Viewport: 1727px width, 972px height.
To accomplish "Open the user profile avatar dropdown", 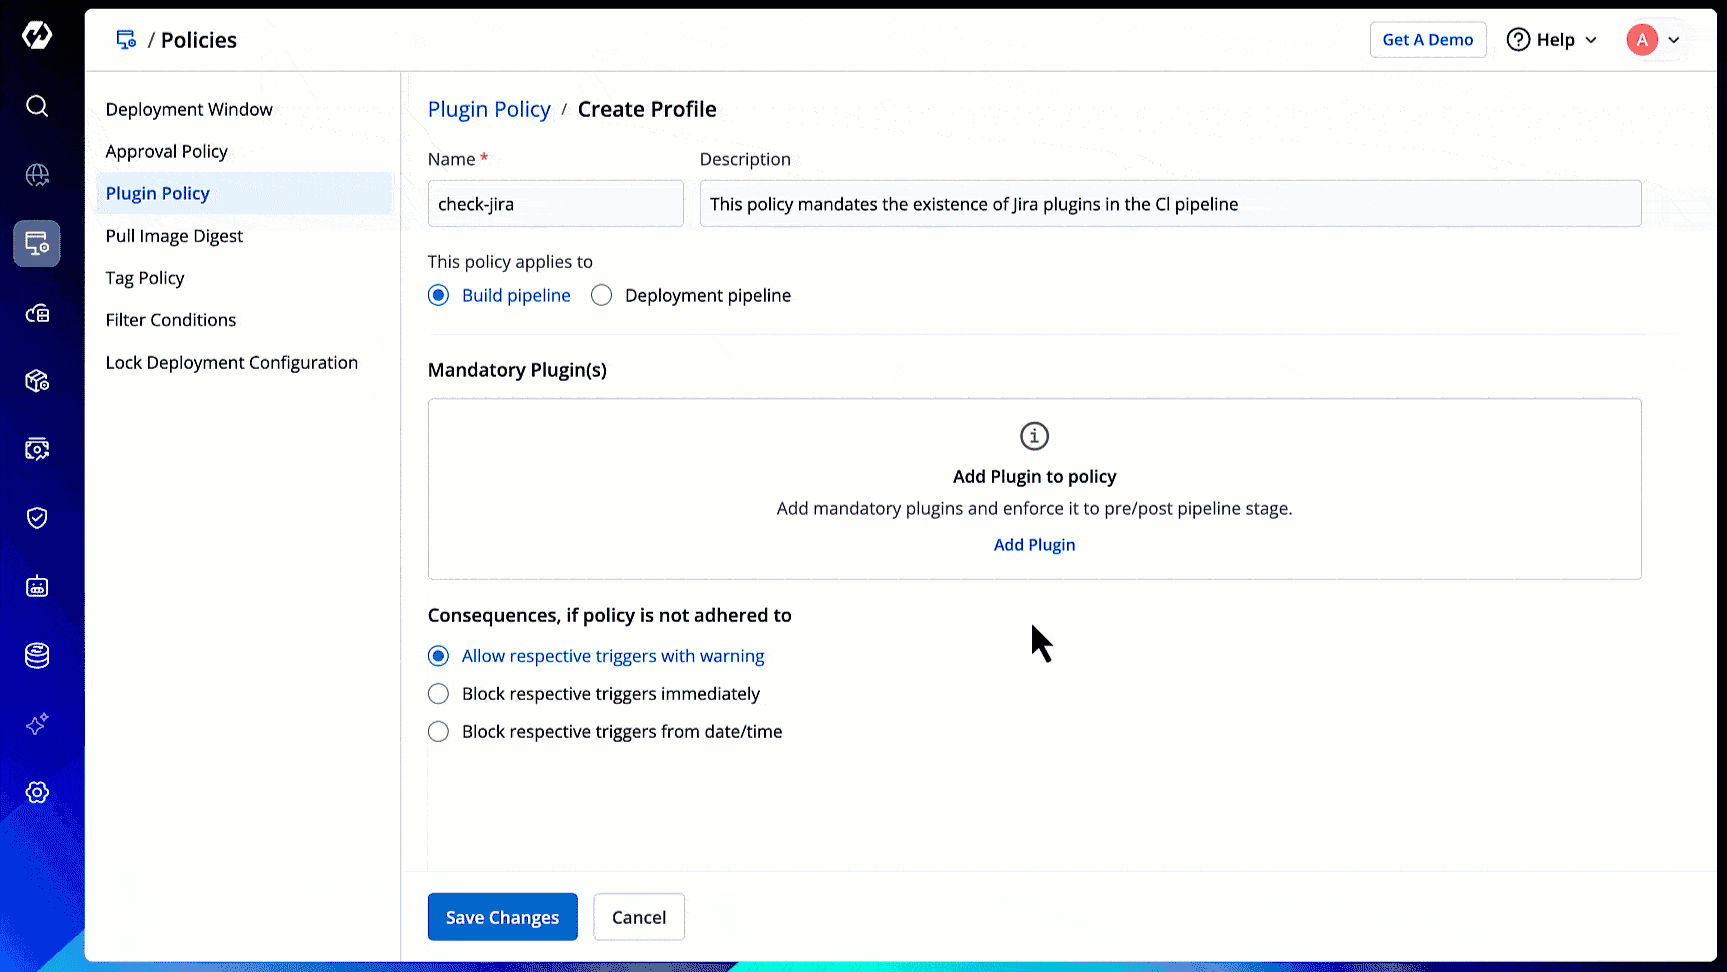I will (1653, 40).
